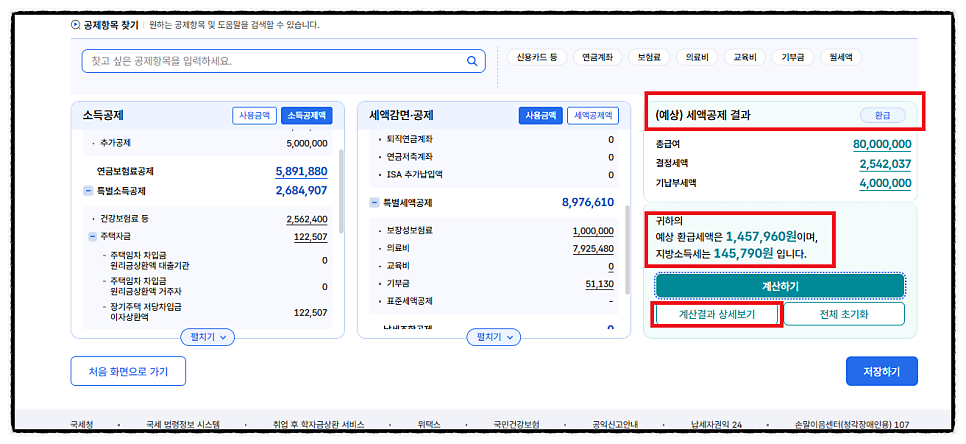Open 공익신고안내 footer link
Screen dimensions: 966x444
point(615,425)
